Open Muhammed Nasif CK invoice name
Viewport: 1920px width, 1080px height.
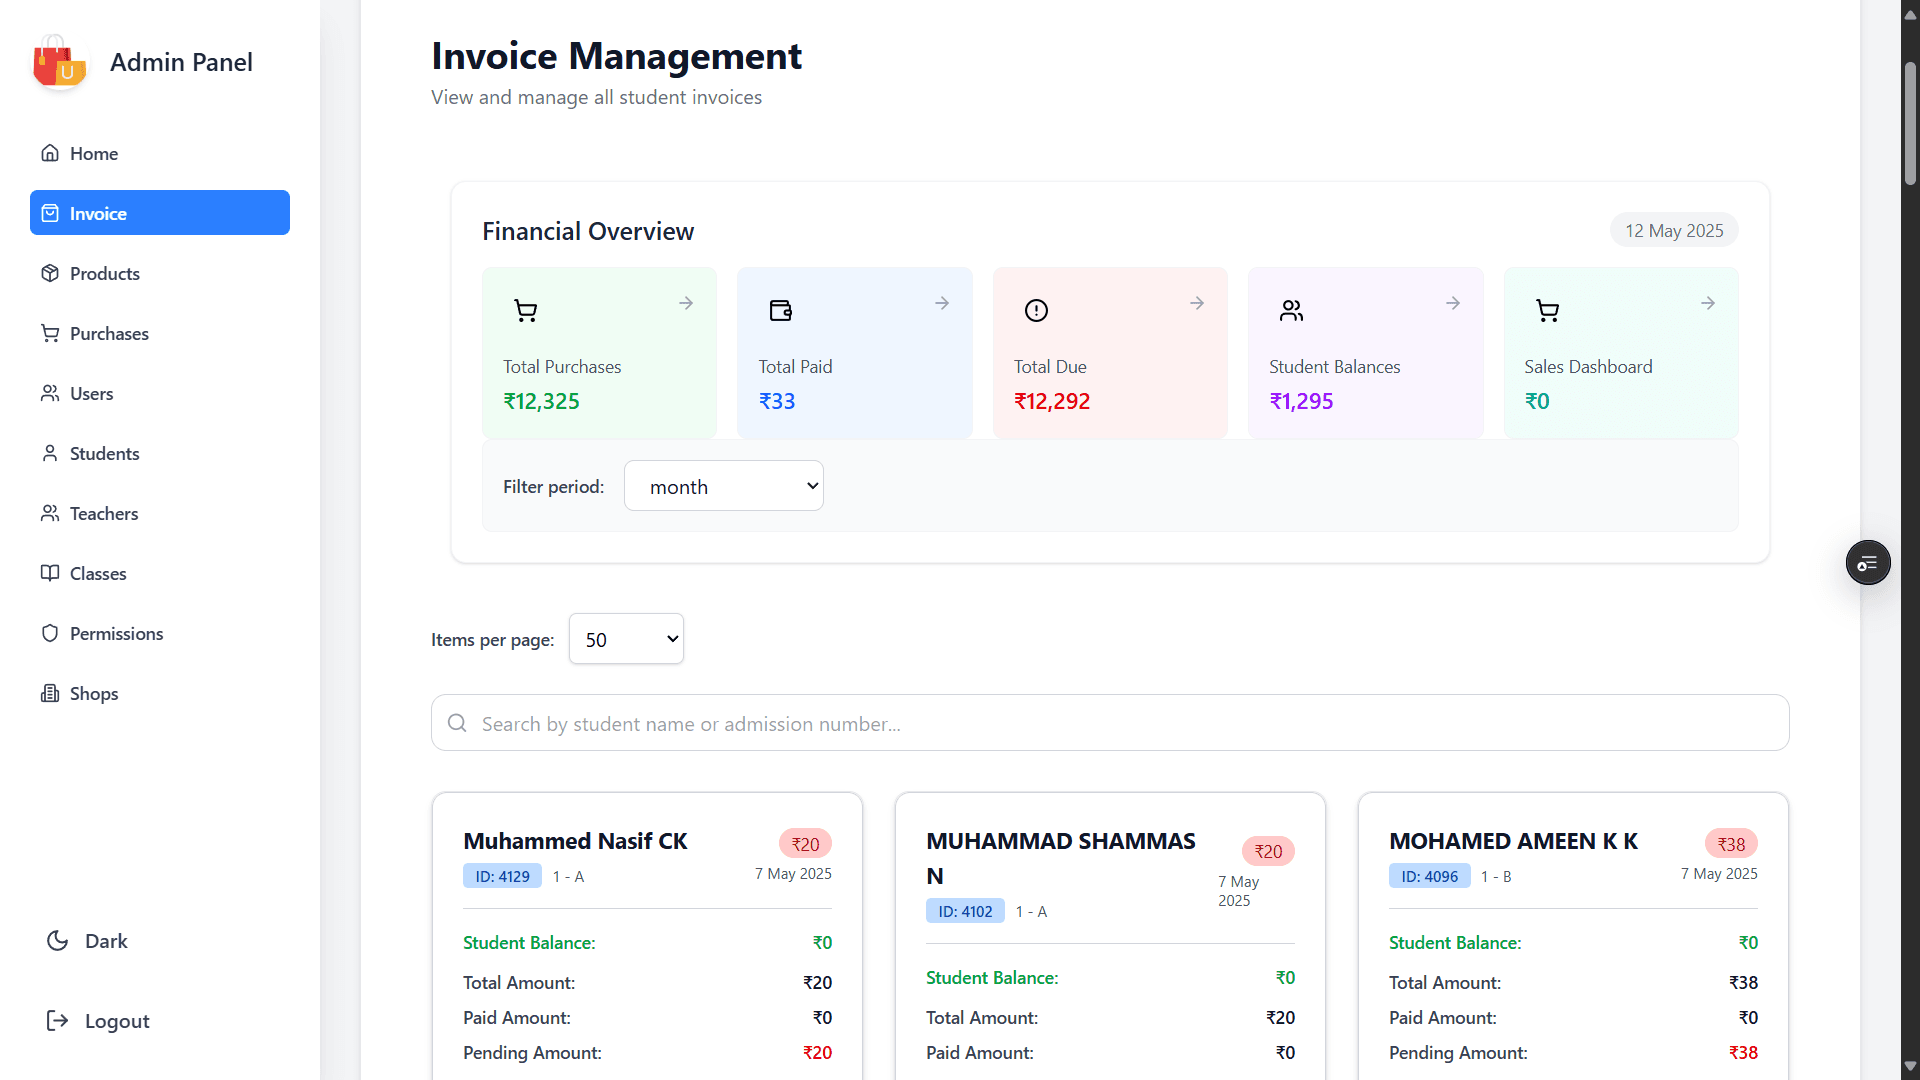point(575,841)
